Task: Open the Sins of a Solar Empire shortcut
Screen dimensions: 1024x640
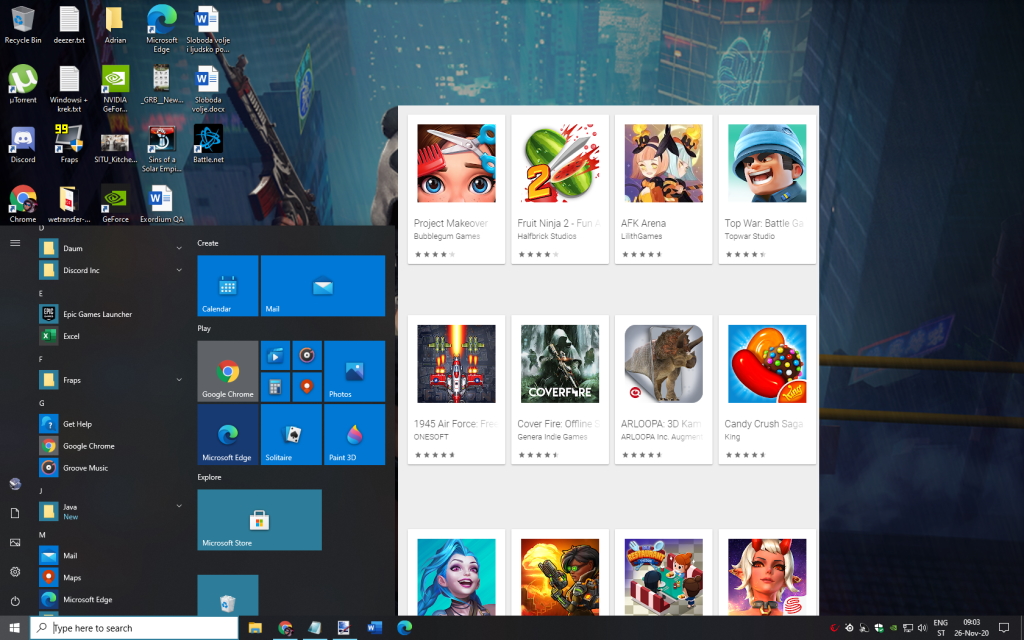Action: point(161,150)
